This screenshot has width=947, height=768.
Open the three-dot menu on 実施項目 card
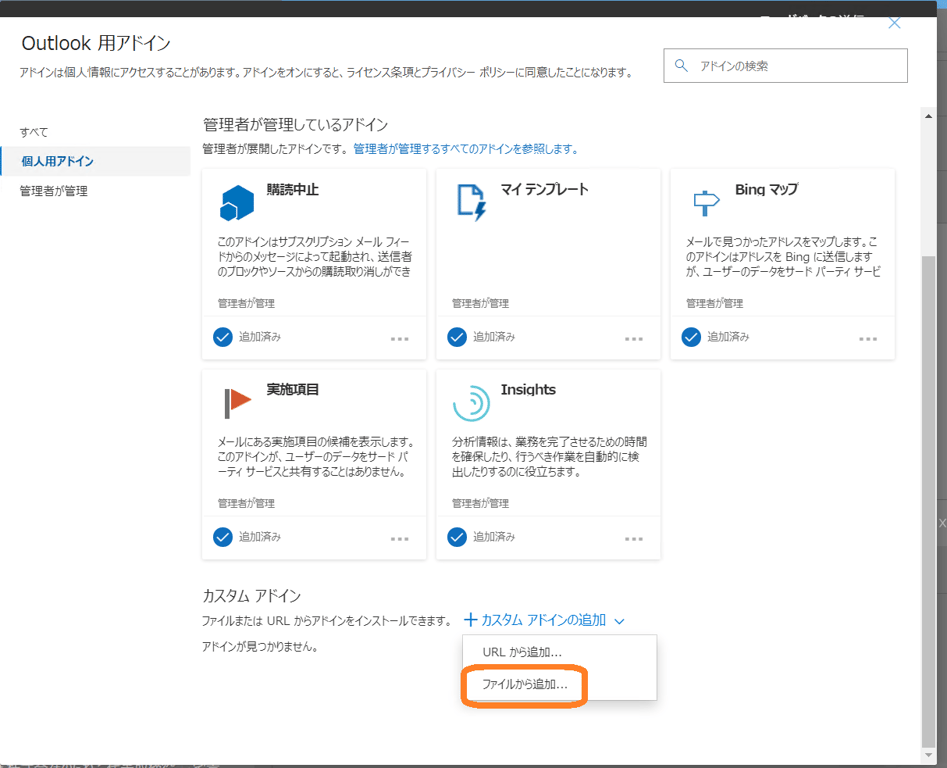[x=399, y=539]
